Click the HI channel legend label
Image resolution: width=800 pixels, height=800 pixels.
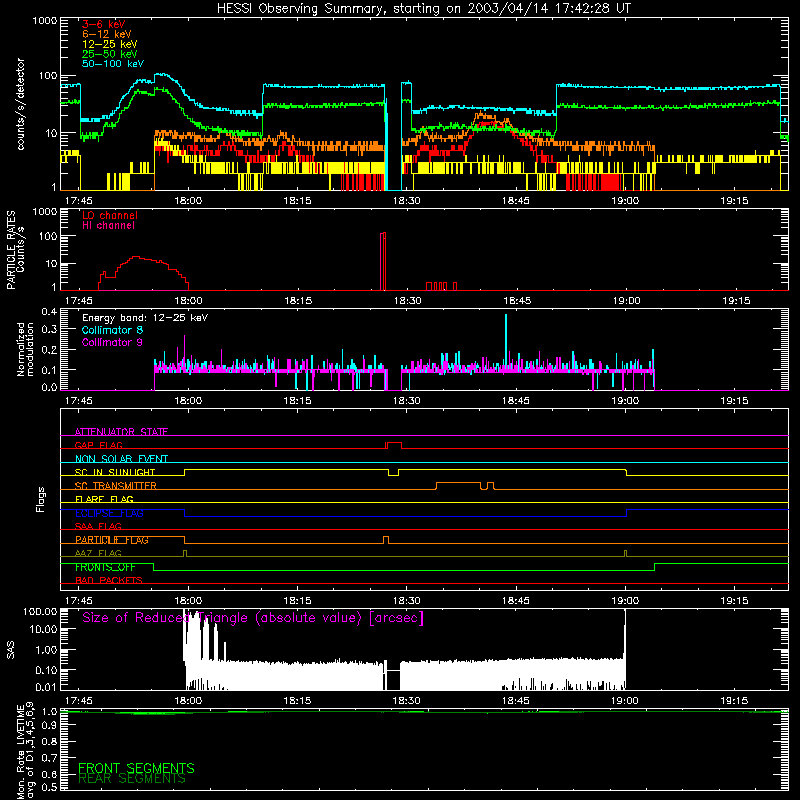pyautogui.click(x=108, y=226)
